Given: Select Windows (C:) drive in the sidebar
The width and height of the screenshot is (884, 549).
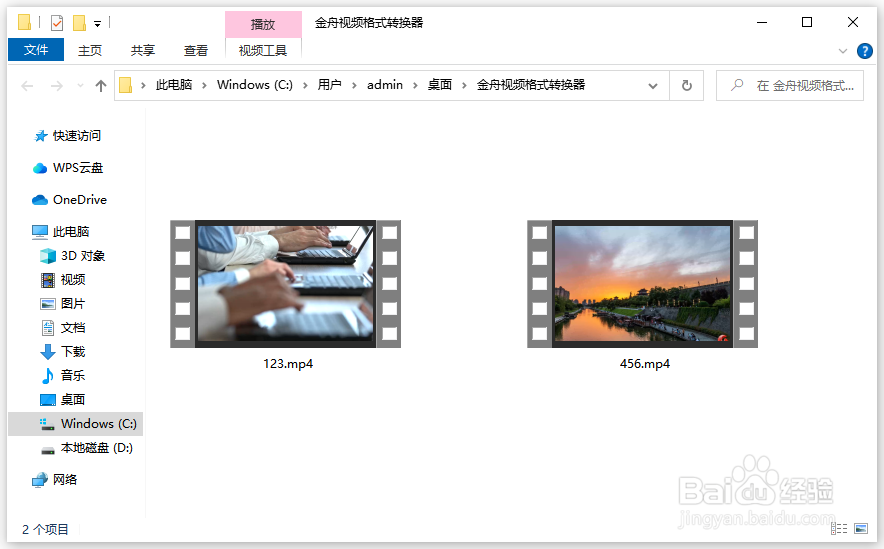Looking at the screenshot, I should click(76, 424).
